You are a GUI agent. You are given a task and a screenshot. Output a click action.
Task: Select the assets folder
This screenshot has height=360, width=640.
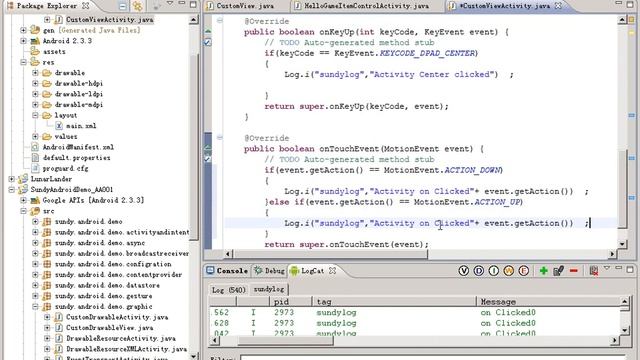[x=54, y=51]
